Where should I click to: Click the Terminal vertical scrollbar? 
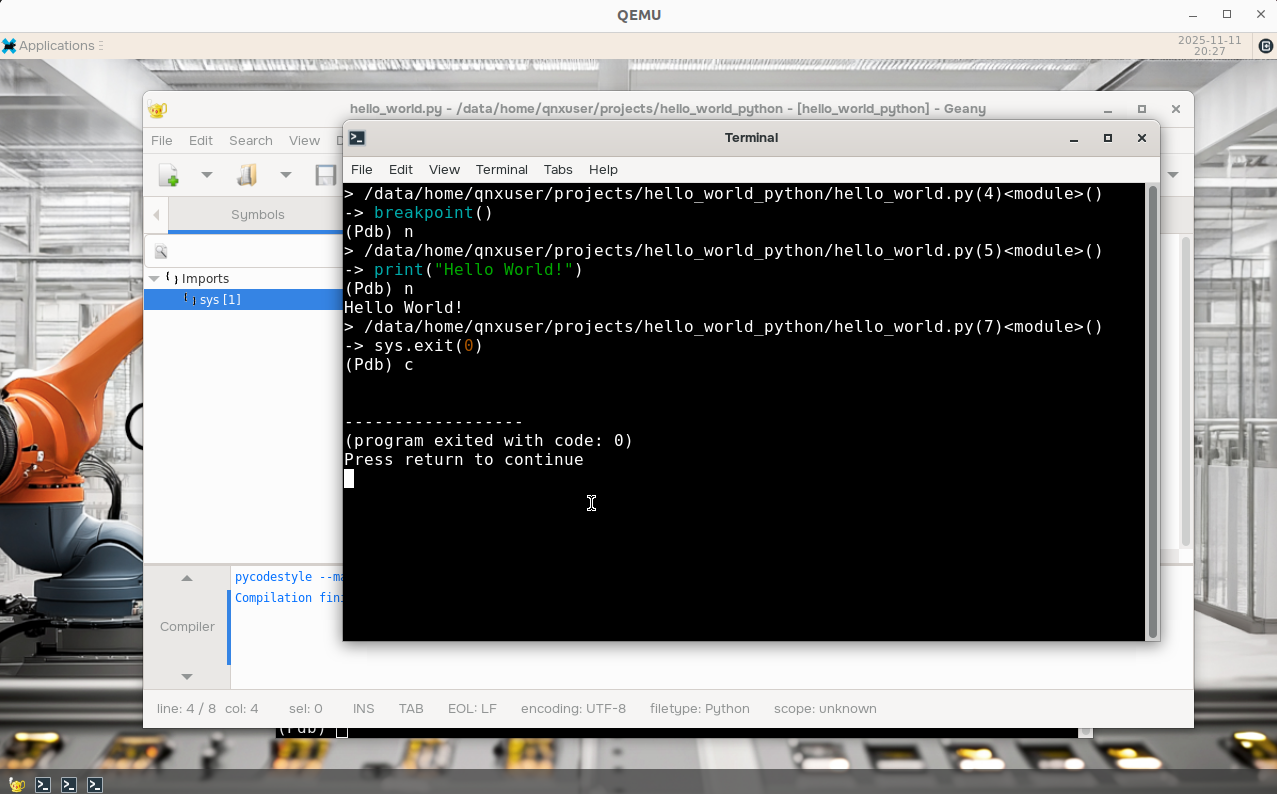[1152, 410]
